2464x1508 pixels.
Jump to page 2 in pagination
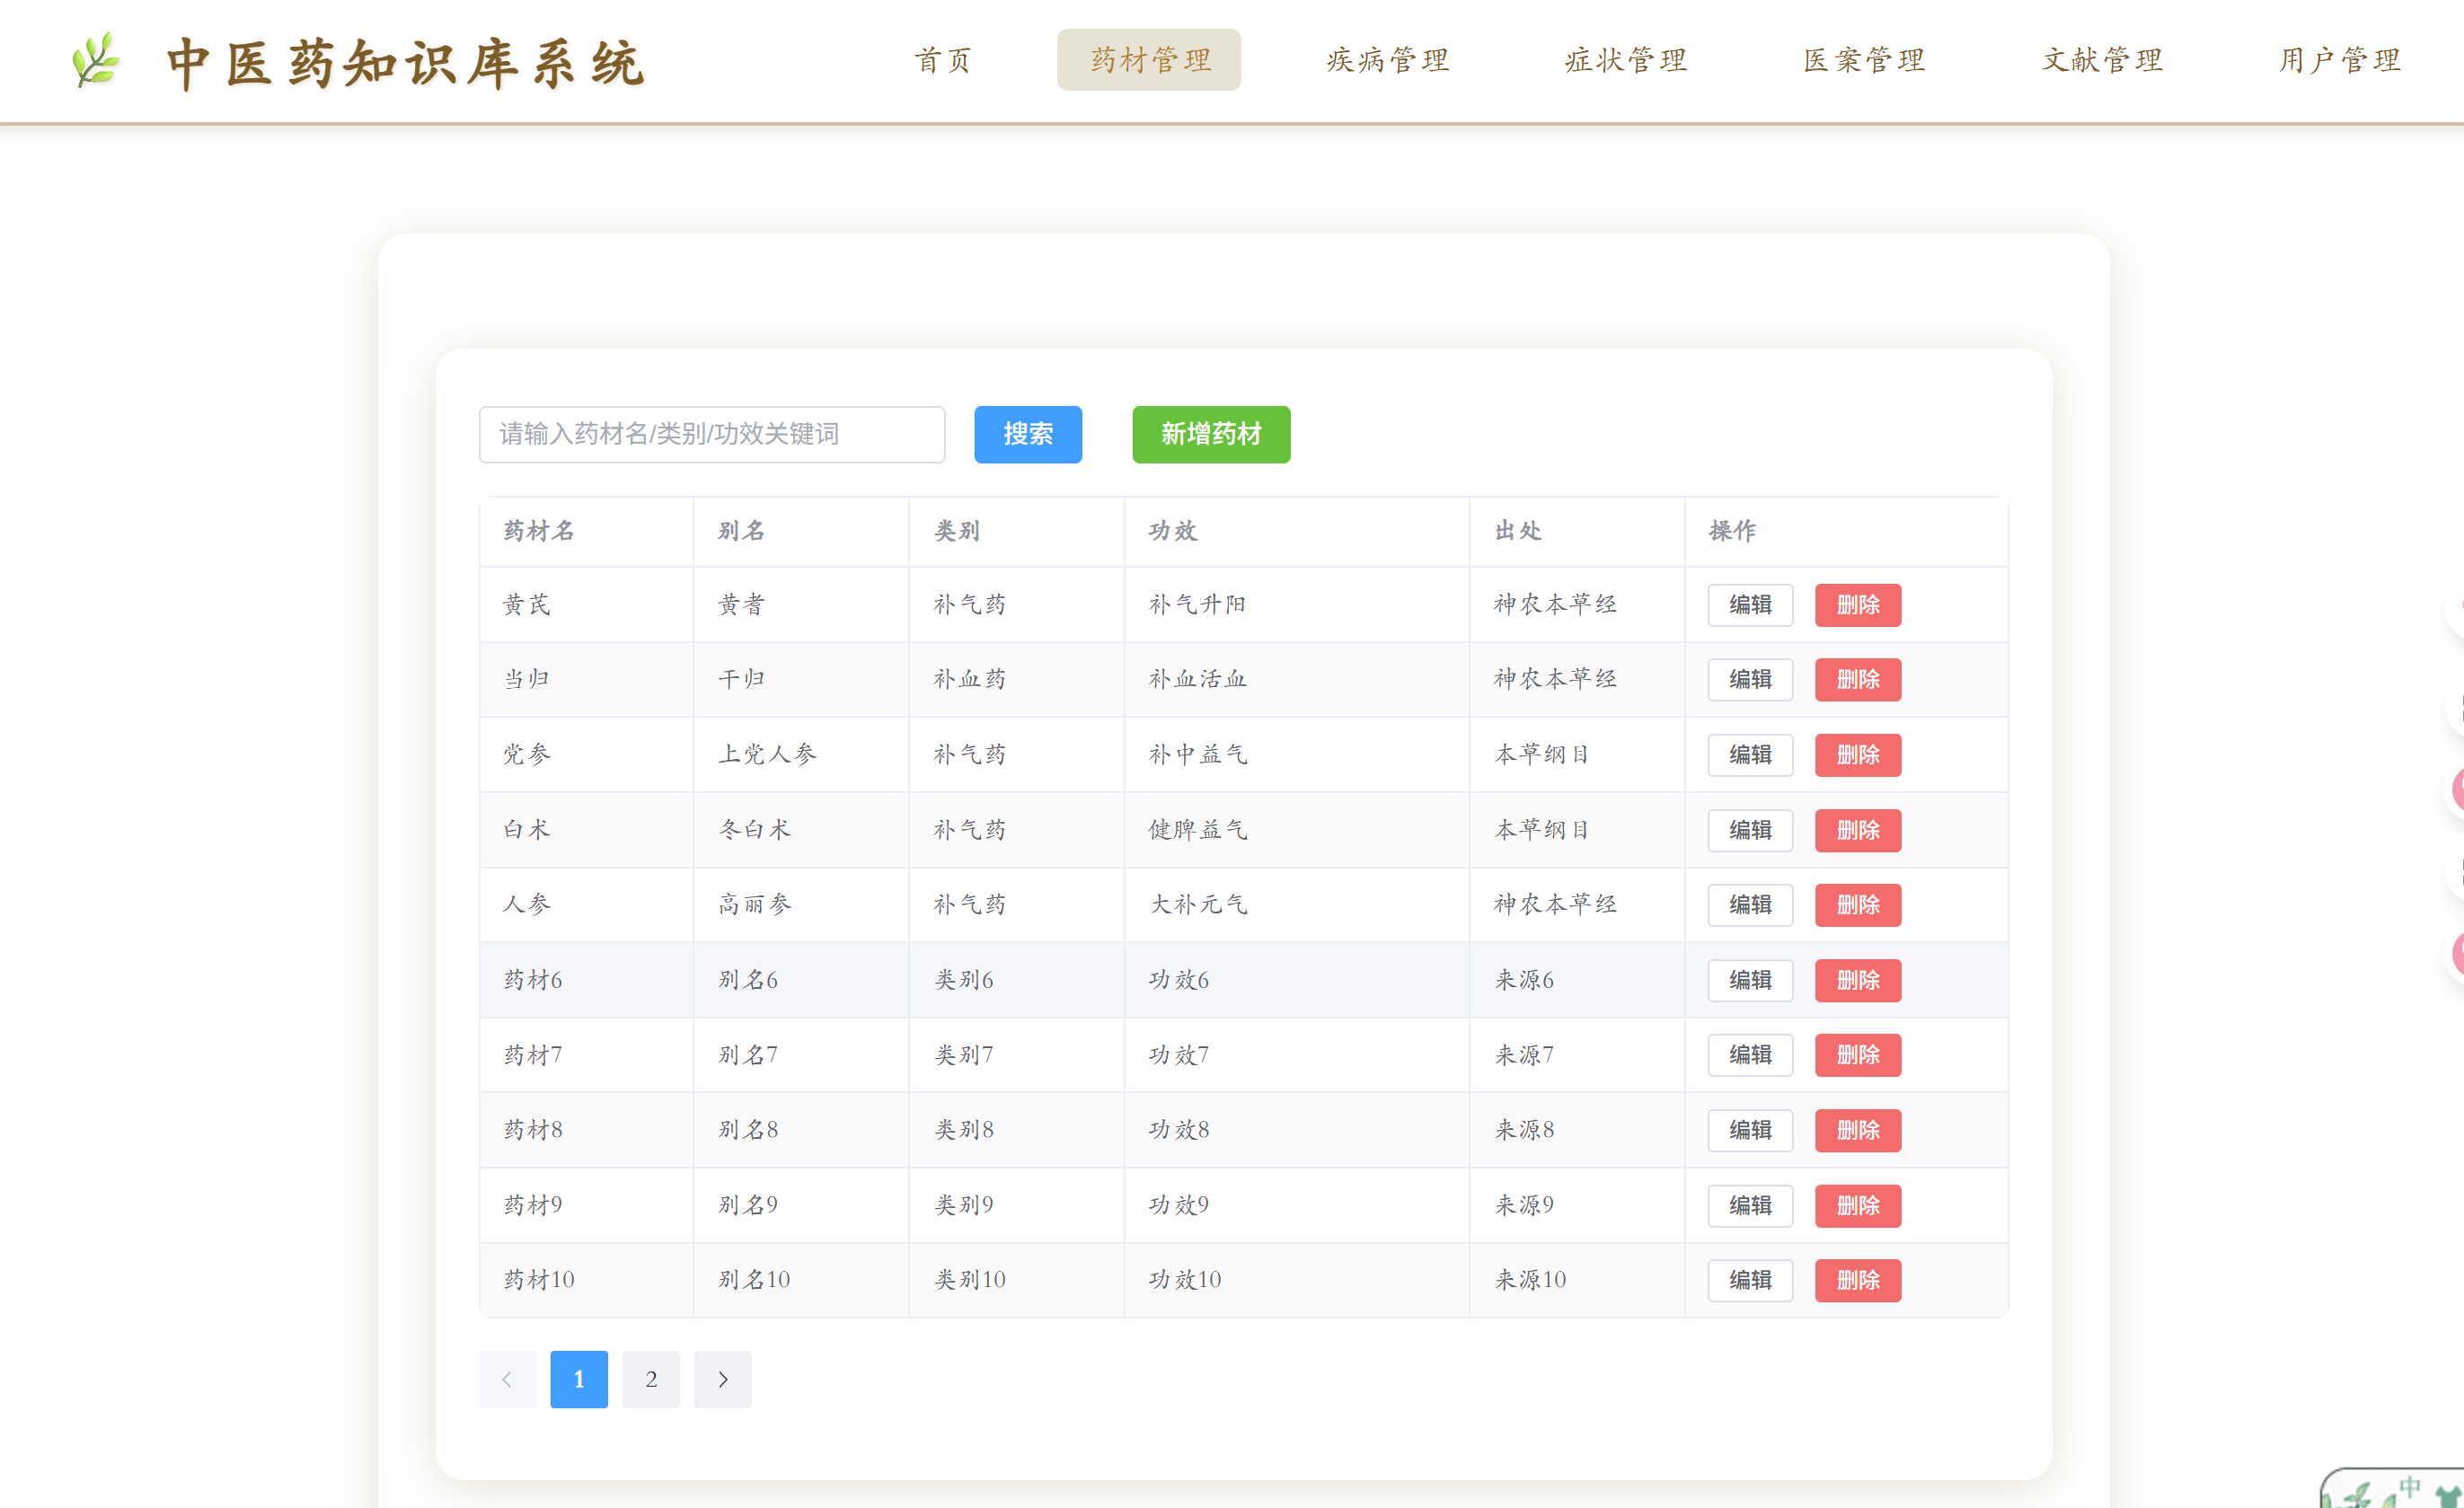point(650,1379)
